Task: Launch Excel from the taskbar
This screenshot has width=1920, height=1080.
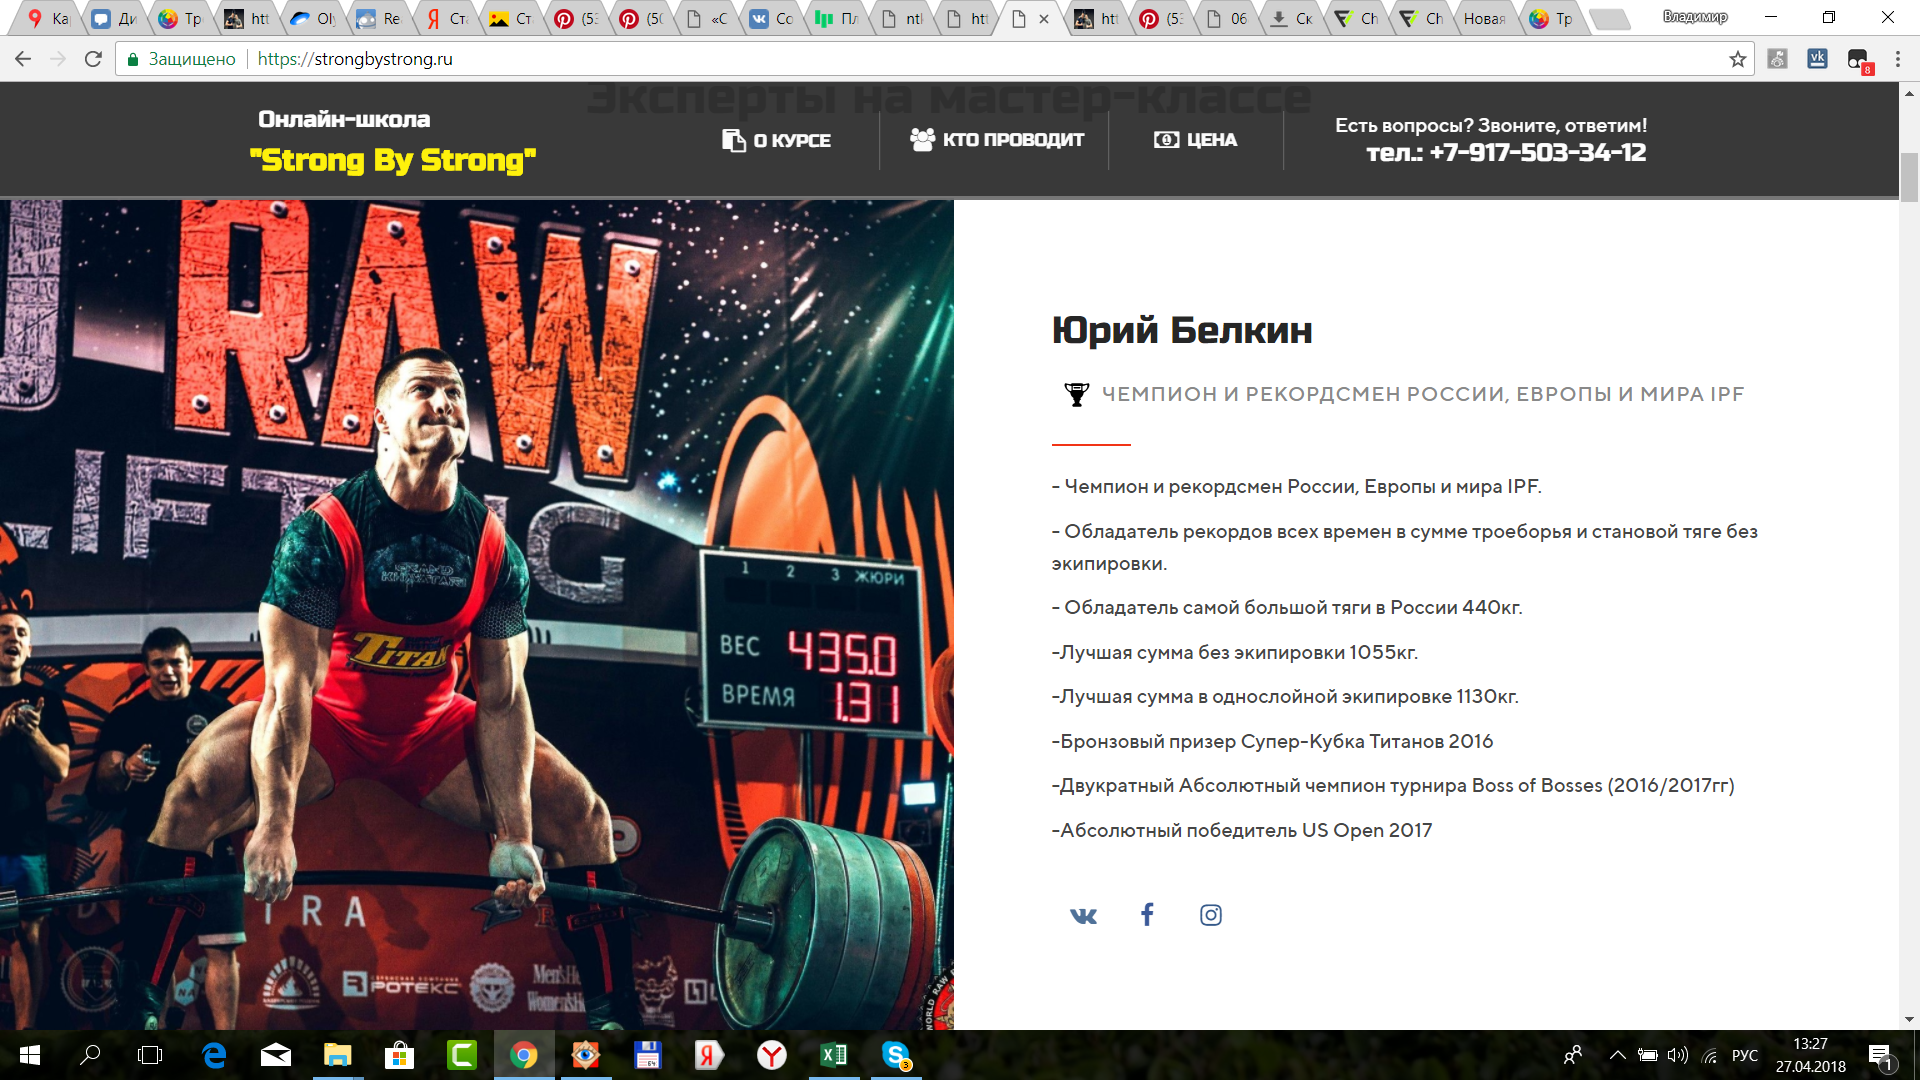Action: tap(834, 1055)
